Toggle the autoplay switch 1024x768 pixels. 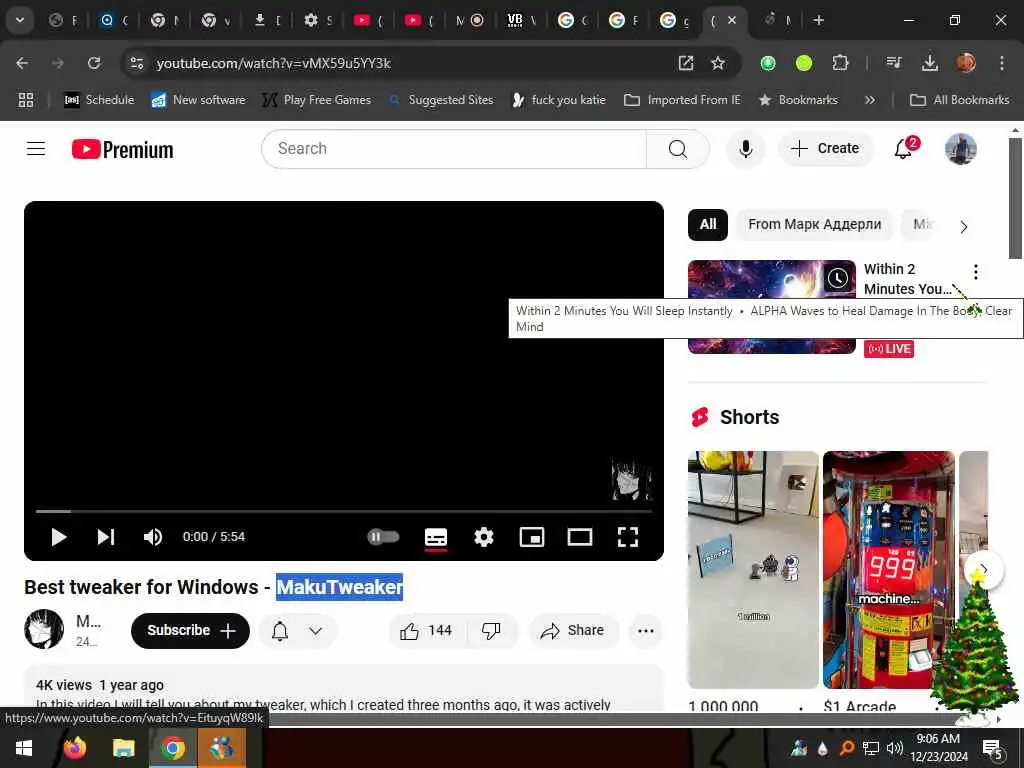(x=383, y=537)
